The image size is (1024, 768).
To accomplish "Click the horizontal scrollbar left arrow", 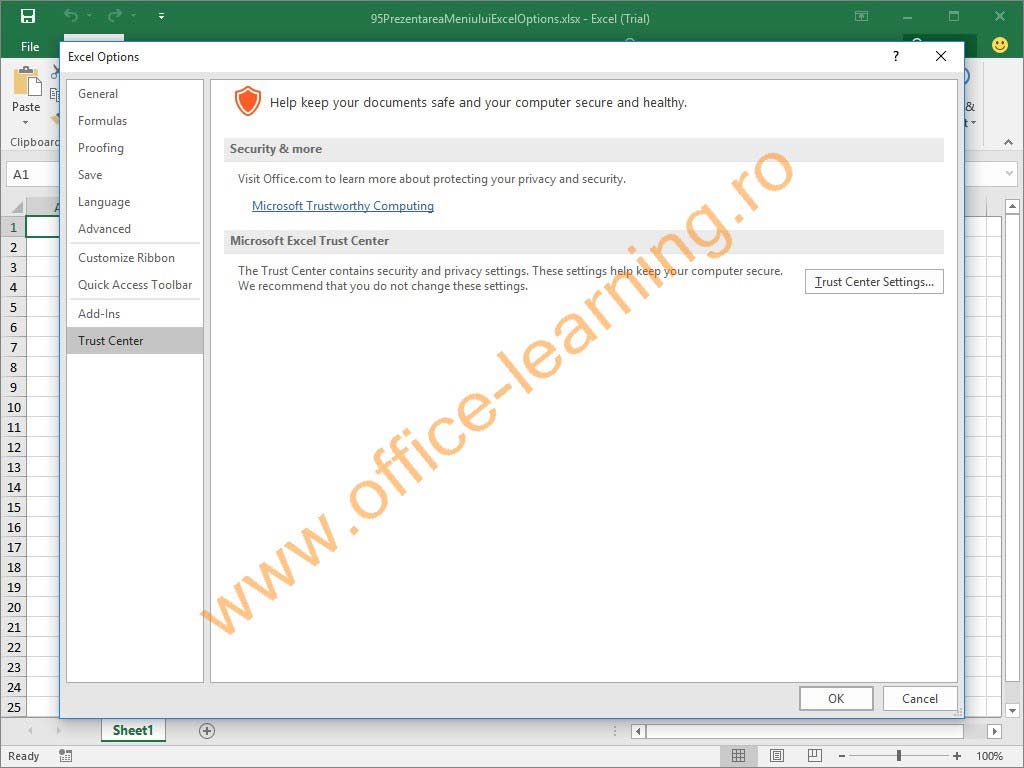I will (638, 731).
